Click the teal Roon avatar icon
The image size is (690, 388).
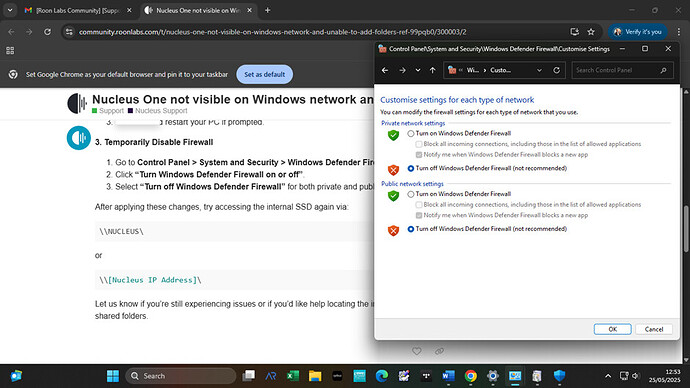pos(79,138)
